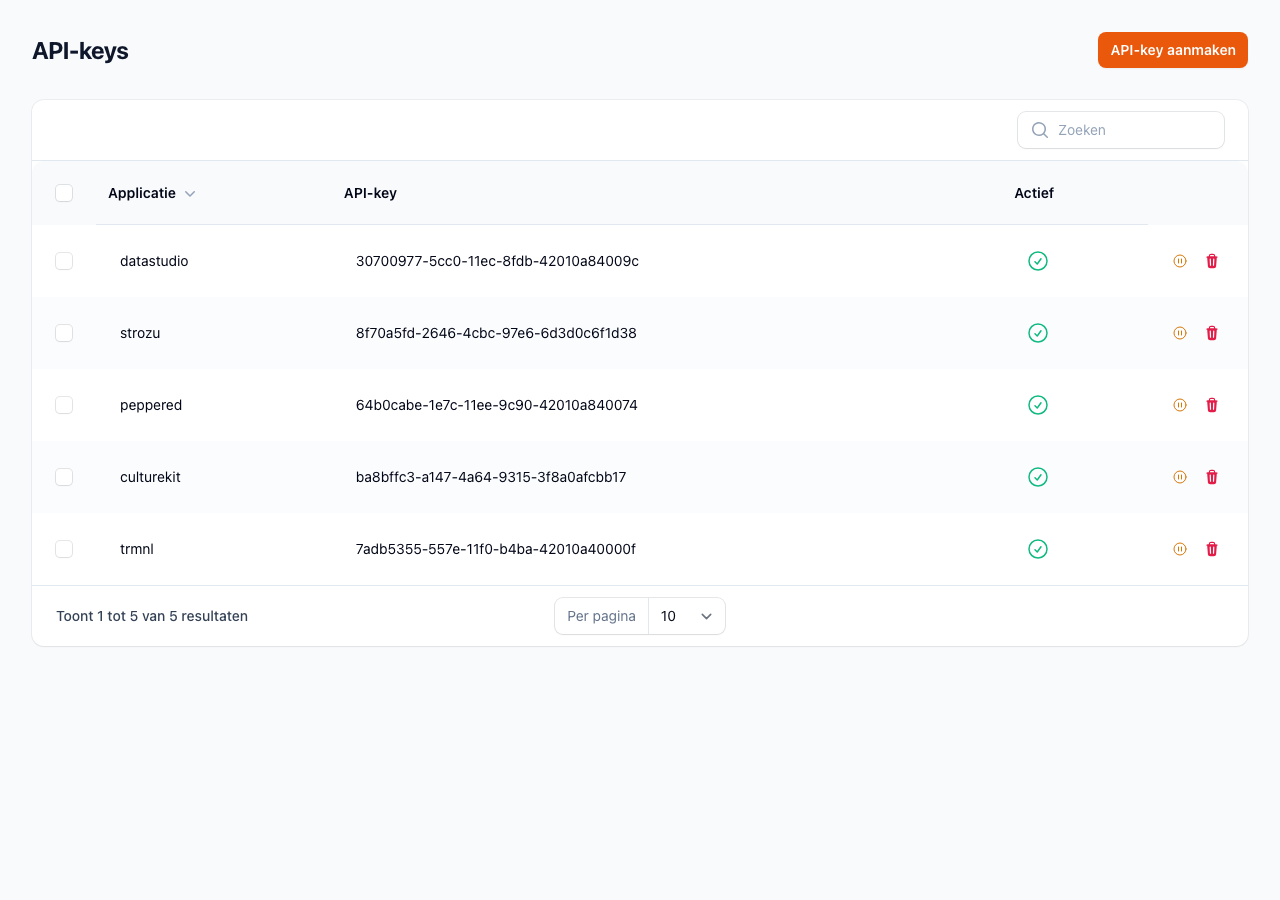1280x900 pixels.
Task: Tick the checkbox for culturekit
Action: tap(64, 477)
